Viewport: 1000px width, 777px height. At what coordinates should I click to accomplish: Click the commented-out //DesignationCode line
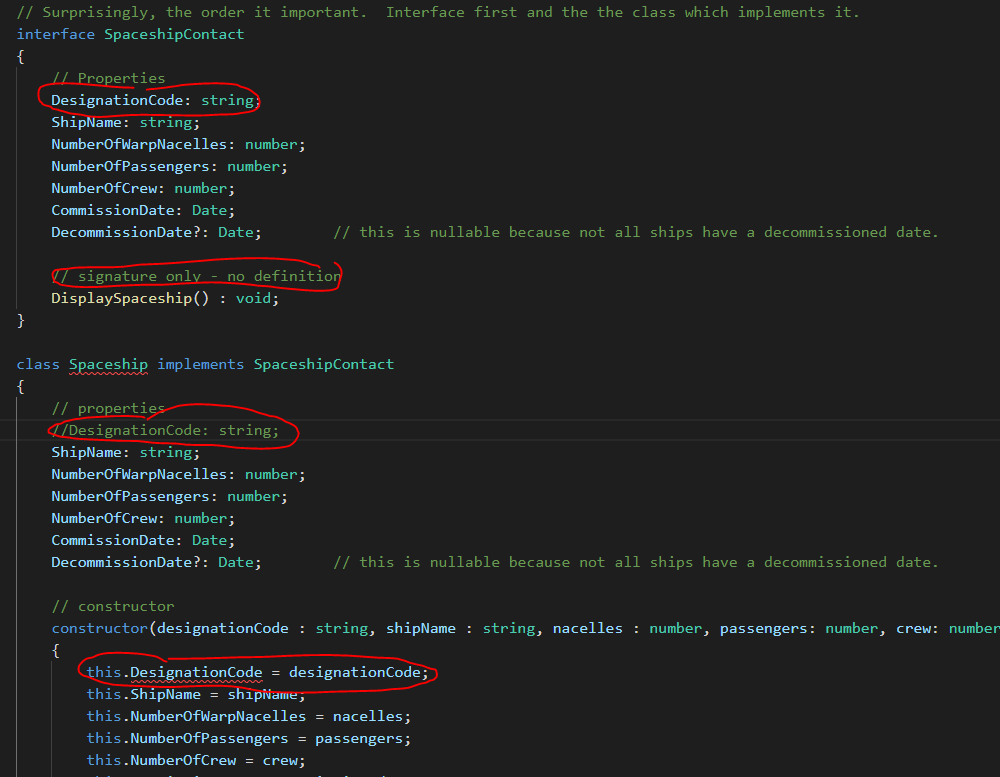pyautogui.click(x=166, y=430)
